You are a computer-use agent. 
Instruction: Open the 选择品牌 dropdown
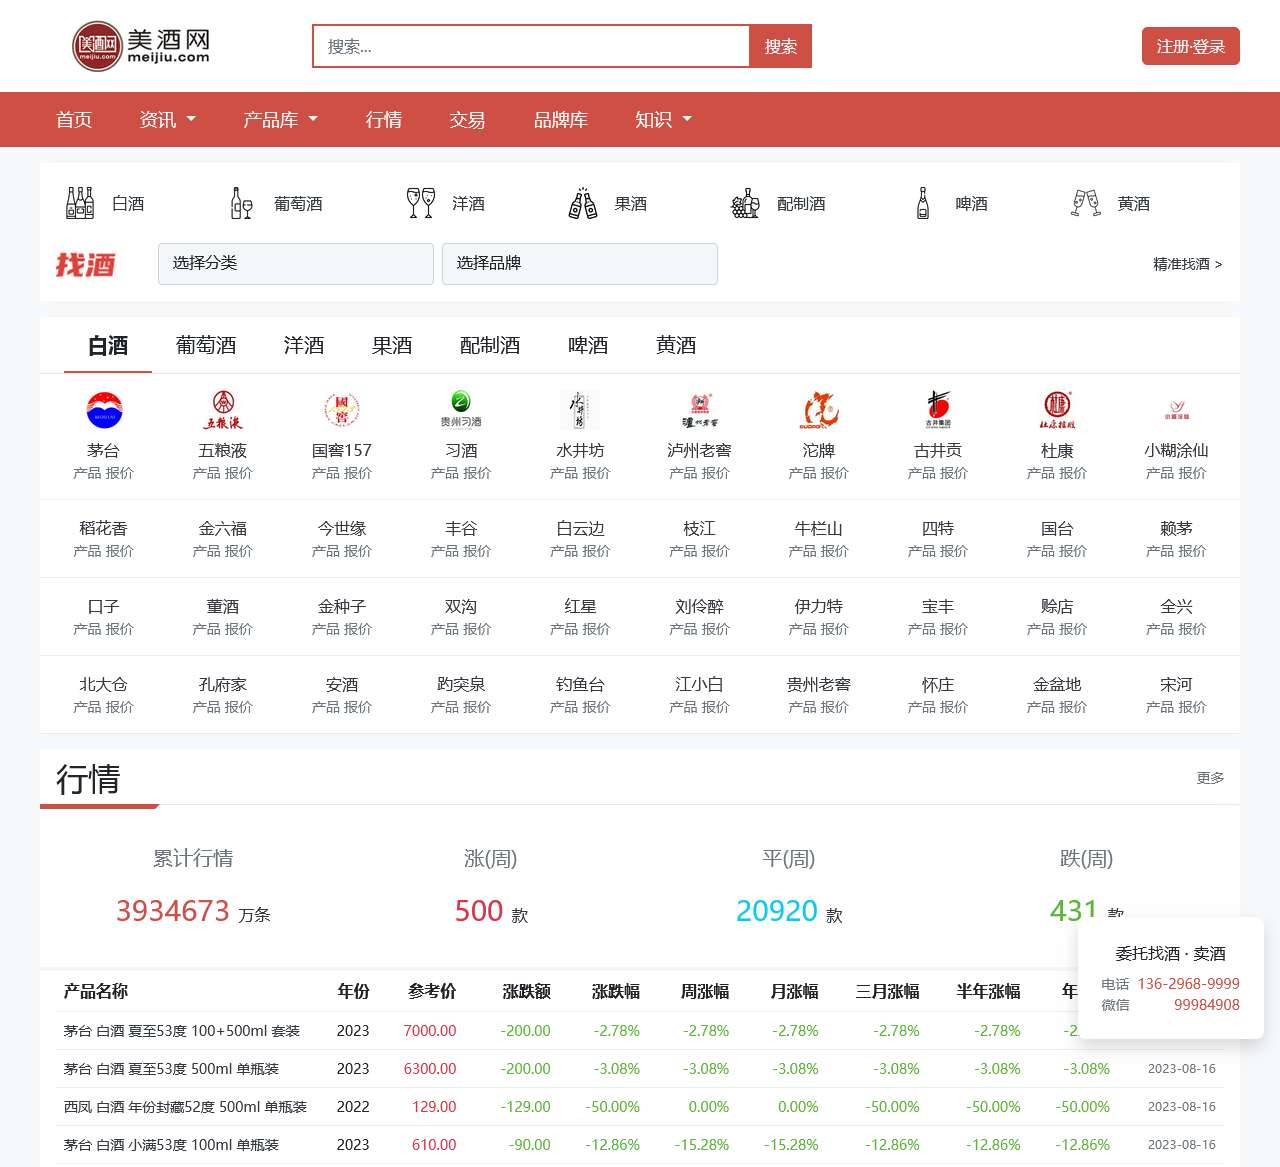tap(580, 263)
